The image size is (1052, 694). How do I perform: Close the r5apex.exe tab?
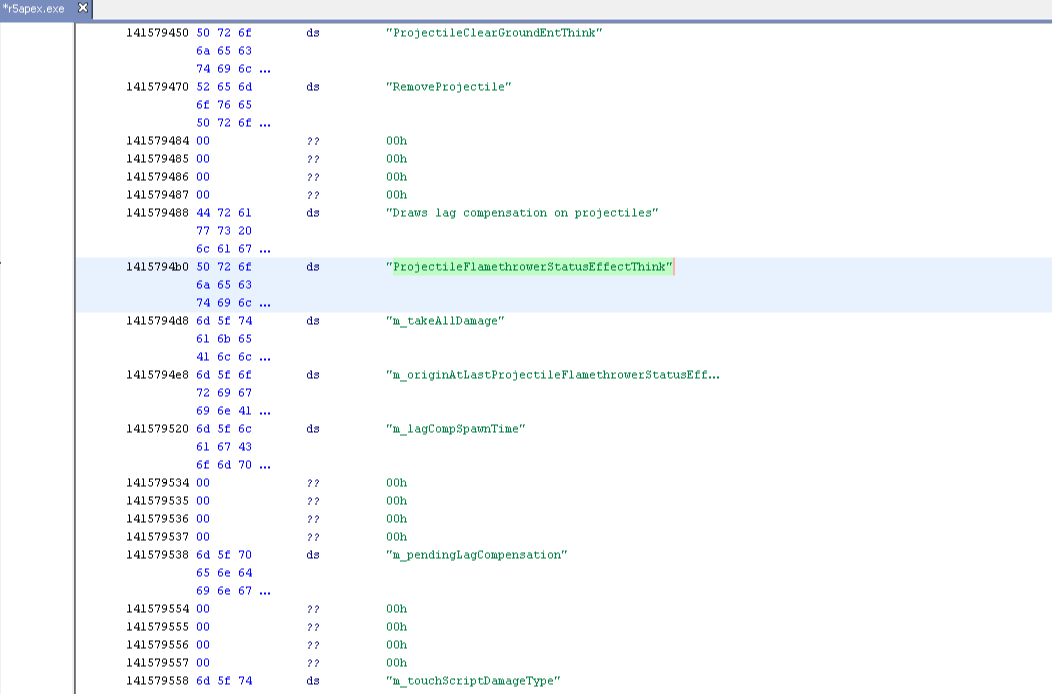pos(83,8)
